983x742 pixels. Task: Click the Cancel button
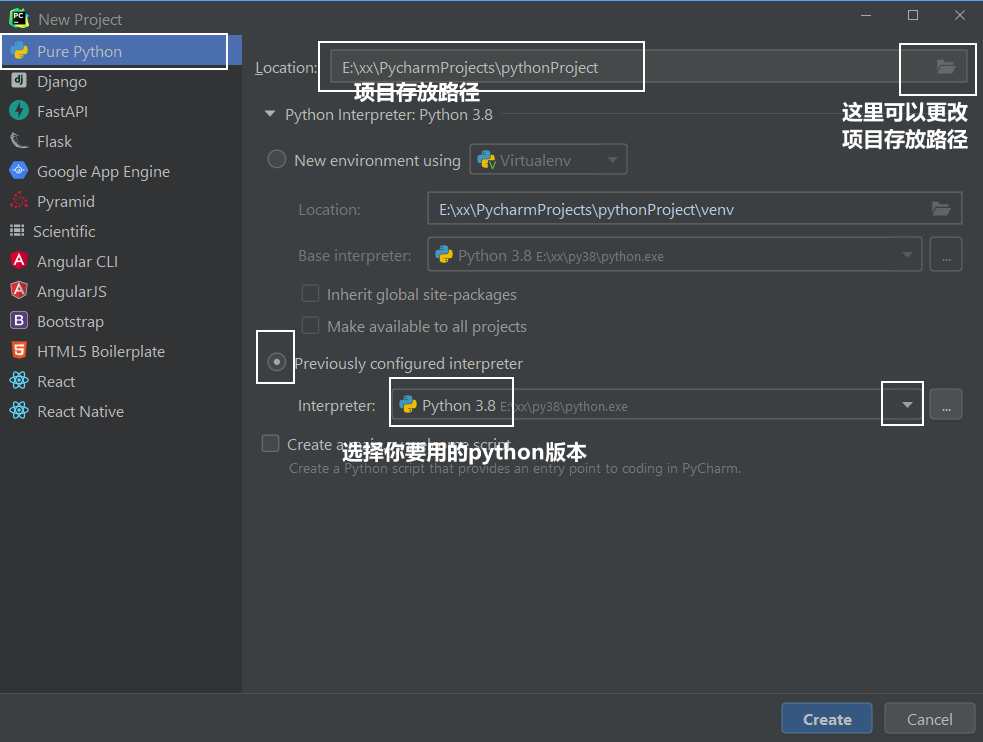[x=930, y=719]
